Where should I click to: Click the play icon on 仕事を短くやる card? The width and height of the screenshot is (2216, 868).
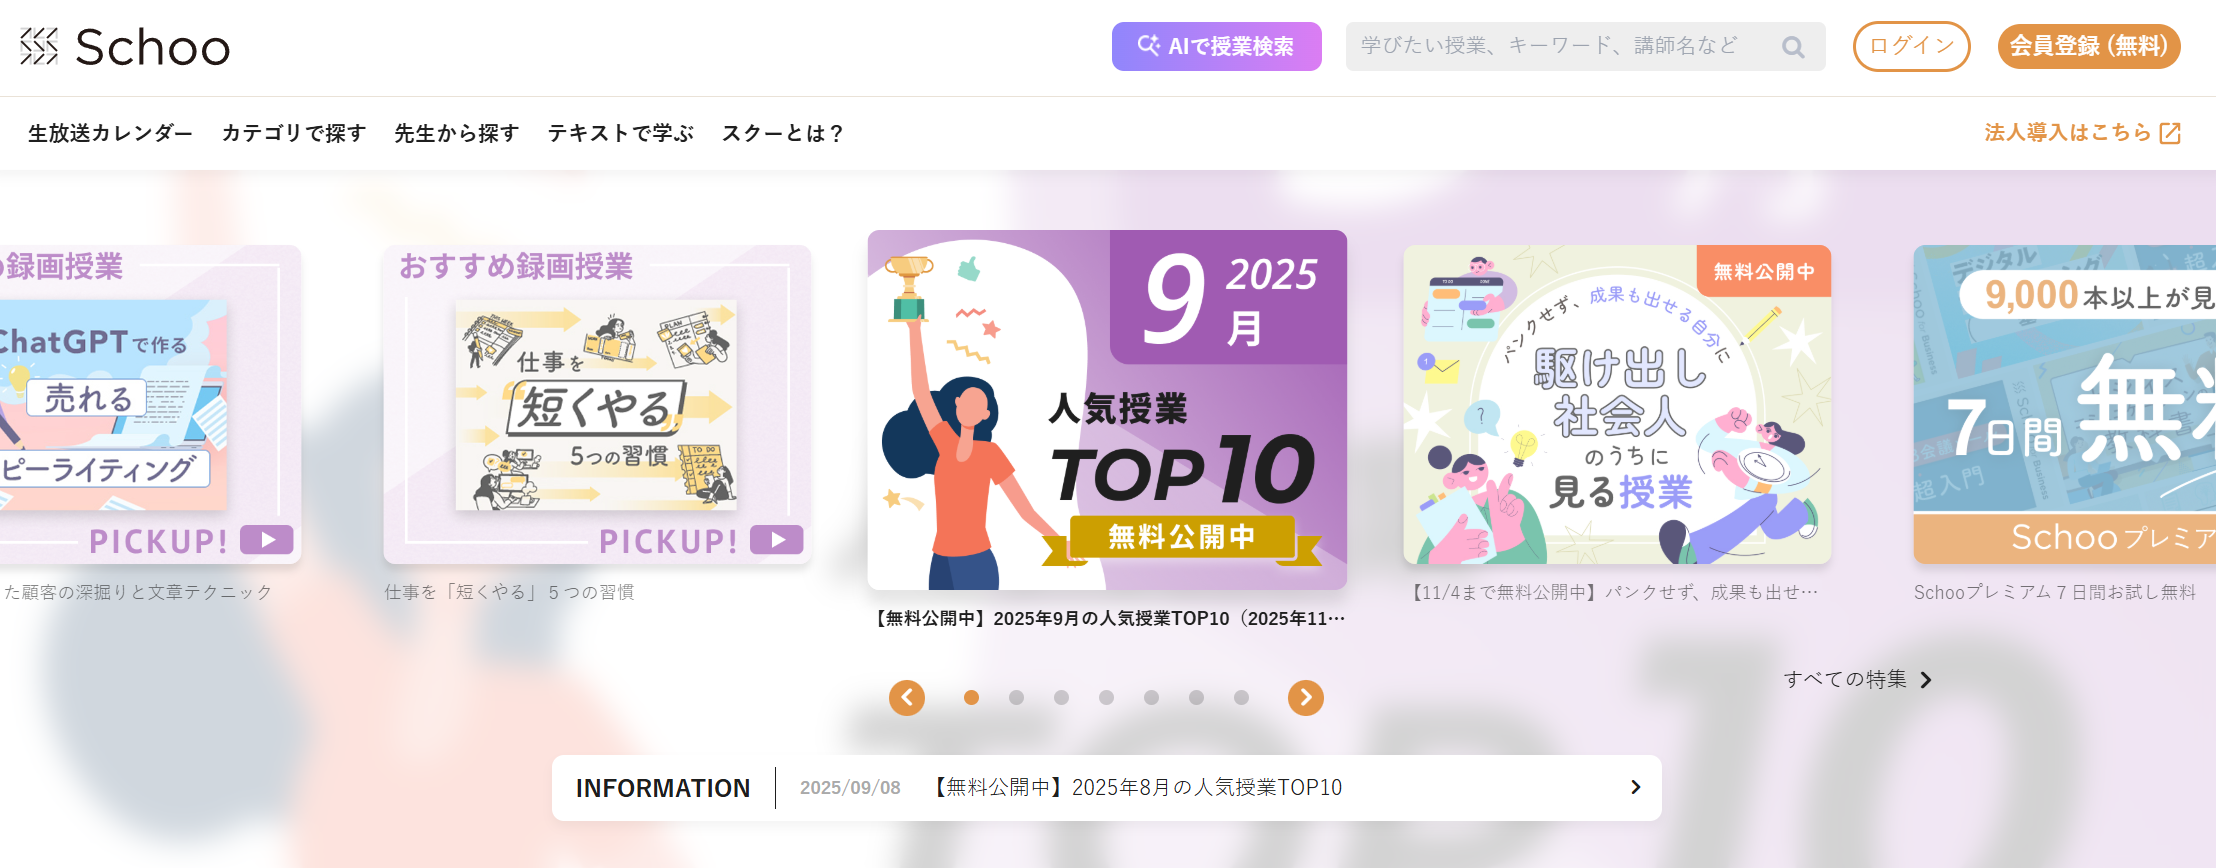tap(776, 540)
